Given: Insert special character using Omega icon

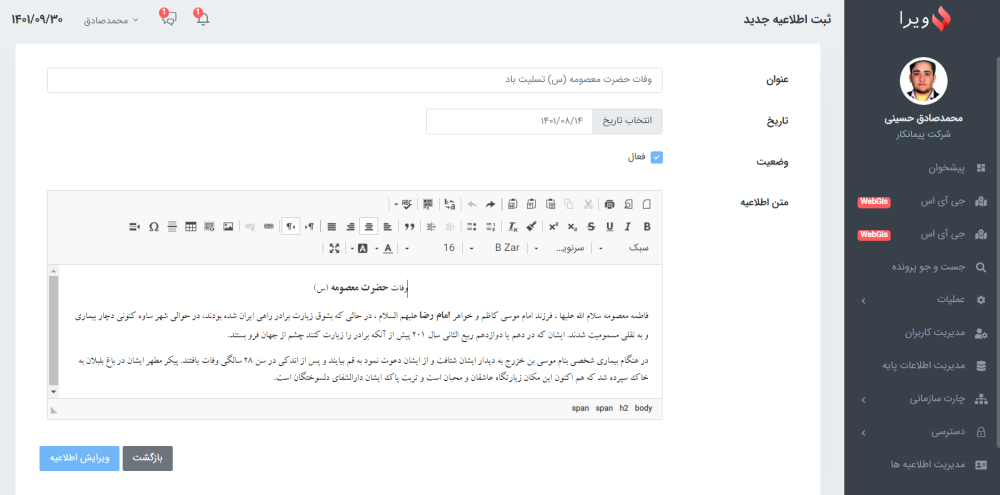Looking at the screenshot, I should pyautogui.click(x=153, y=226).
